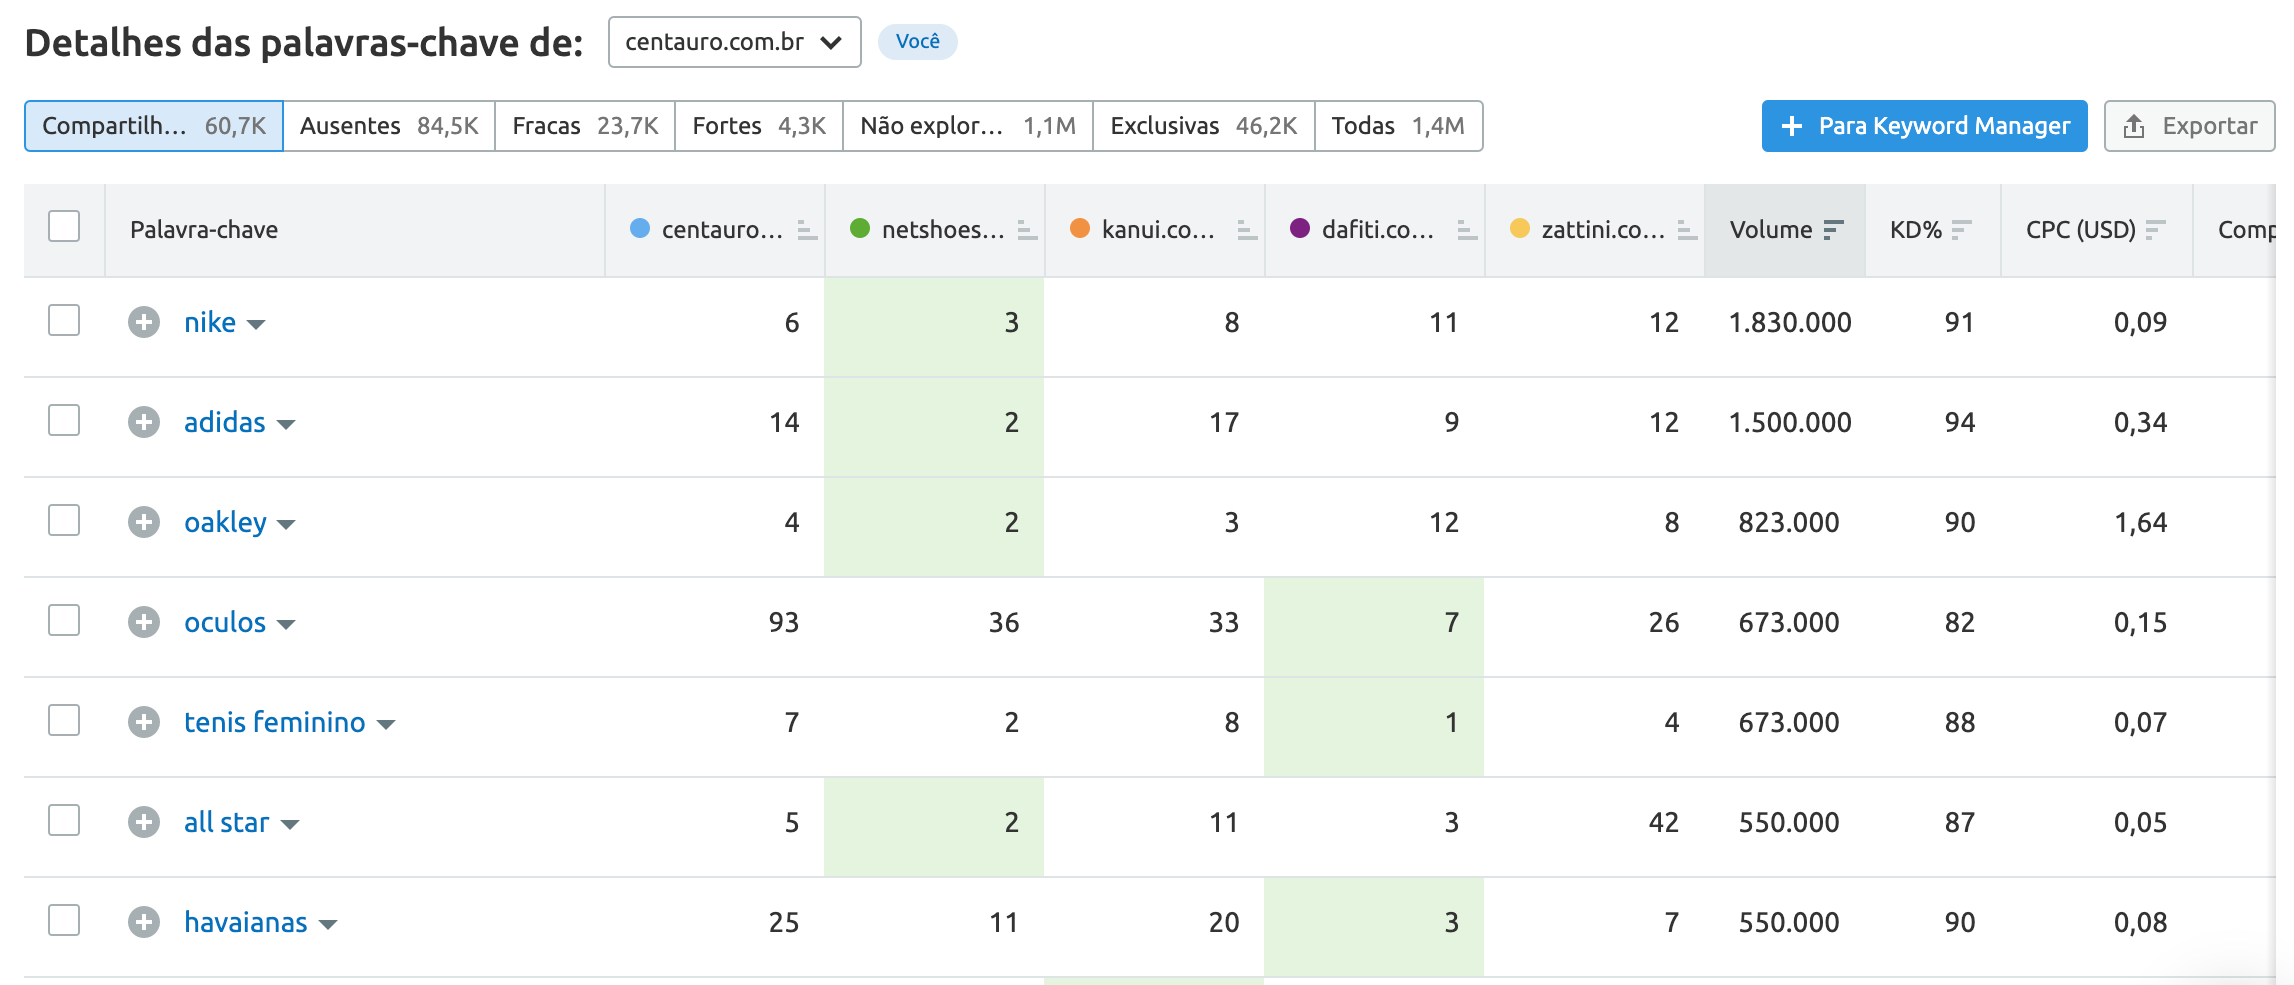Select all rows with header checkbox

[x=64, y=226]
